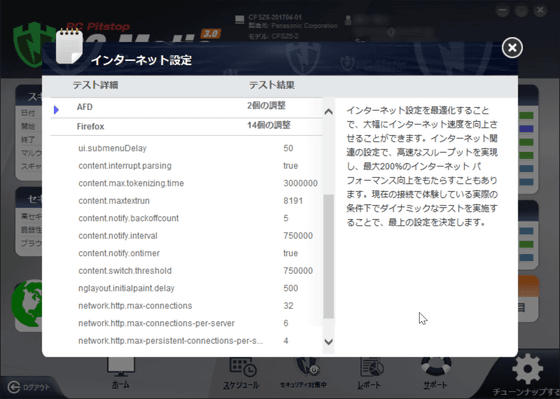Click the scrollbar up arrow

(x=328, y=112)
